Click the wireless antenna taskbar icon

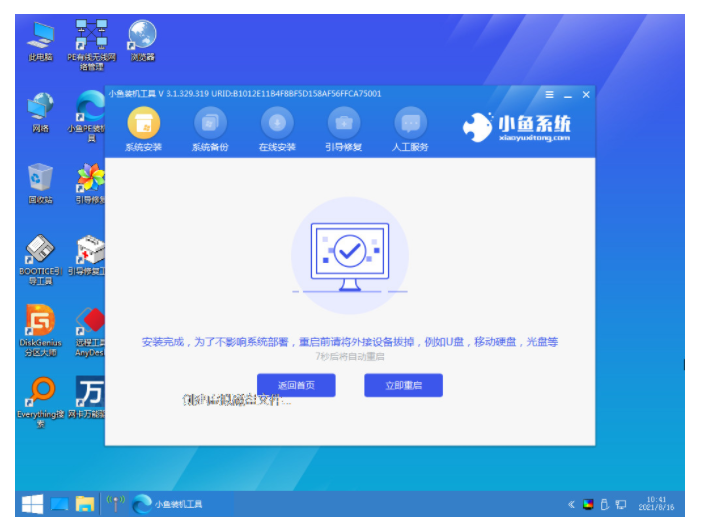[116, 503]
